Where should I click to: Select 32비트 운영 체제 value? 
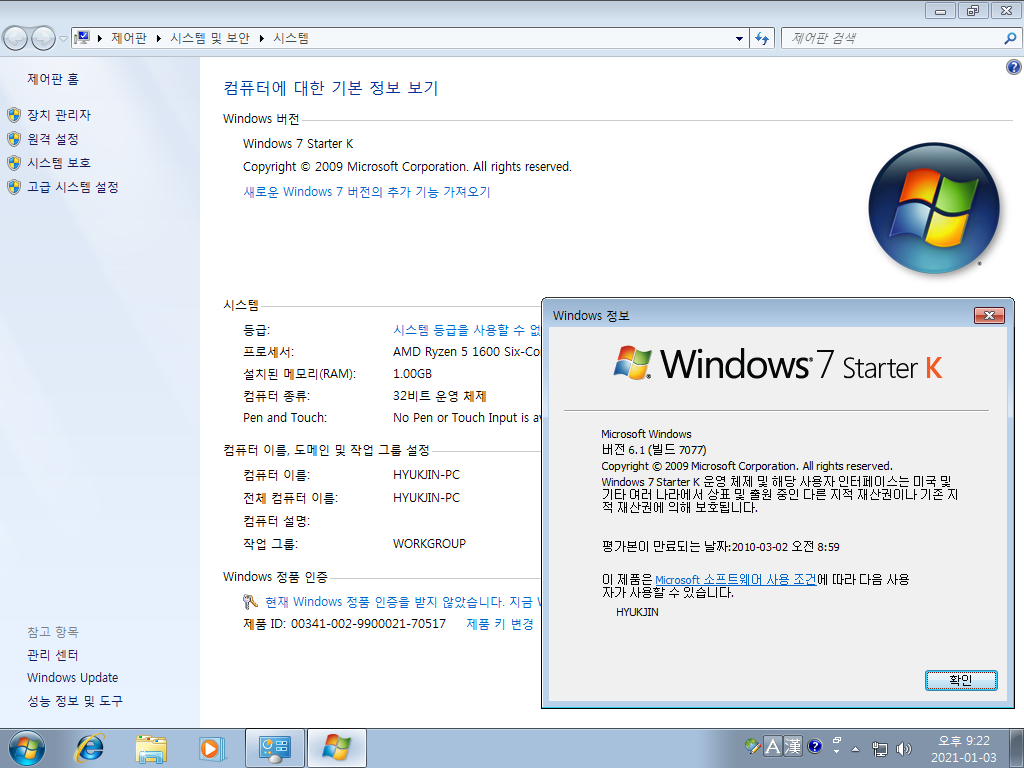coord(440,396)
